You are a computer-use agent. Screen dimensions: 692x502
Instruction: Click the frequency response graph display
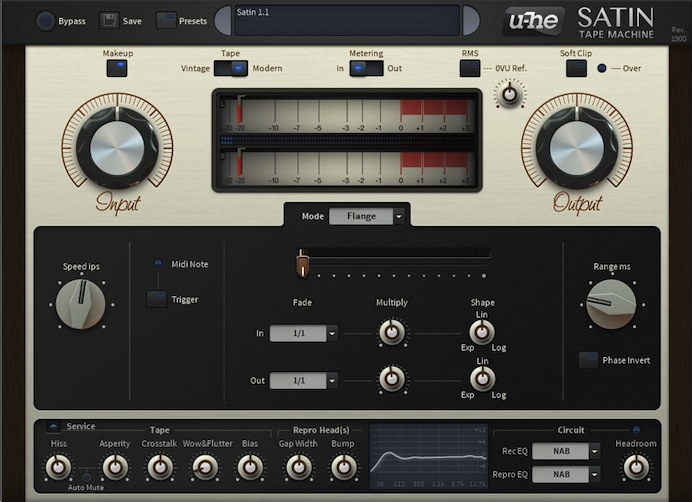[429, 456]
